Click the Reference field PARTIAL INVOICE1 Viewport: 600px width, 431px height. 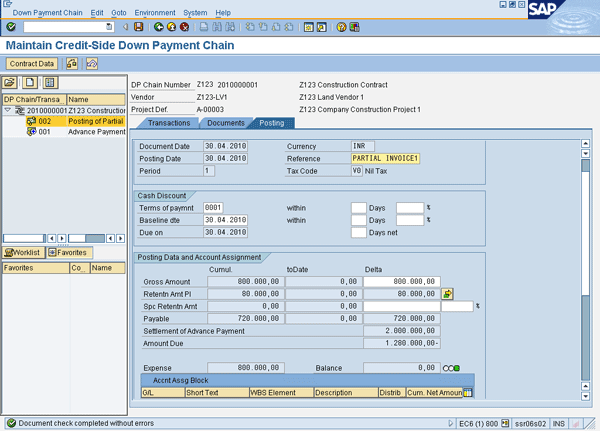pos(386,158)
